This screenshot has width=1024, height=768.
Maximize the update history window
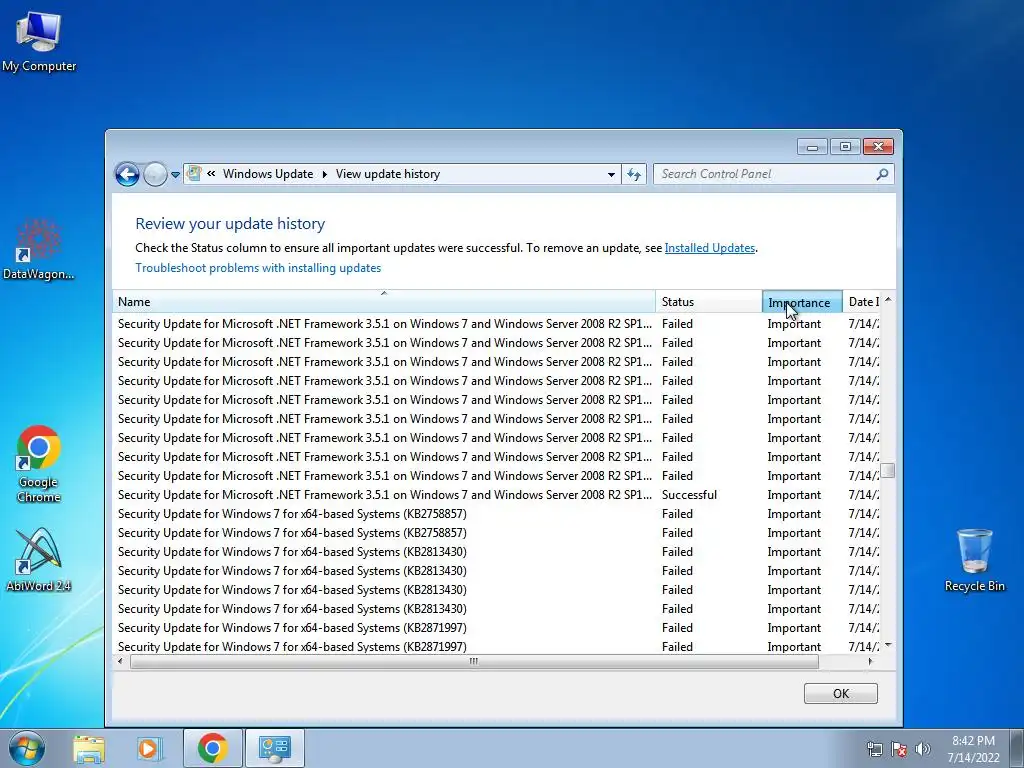[x=845, y=147]
